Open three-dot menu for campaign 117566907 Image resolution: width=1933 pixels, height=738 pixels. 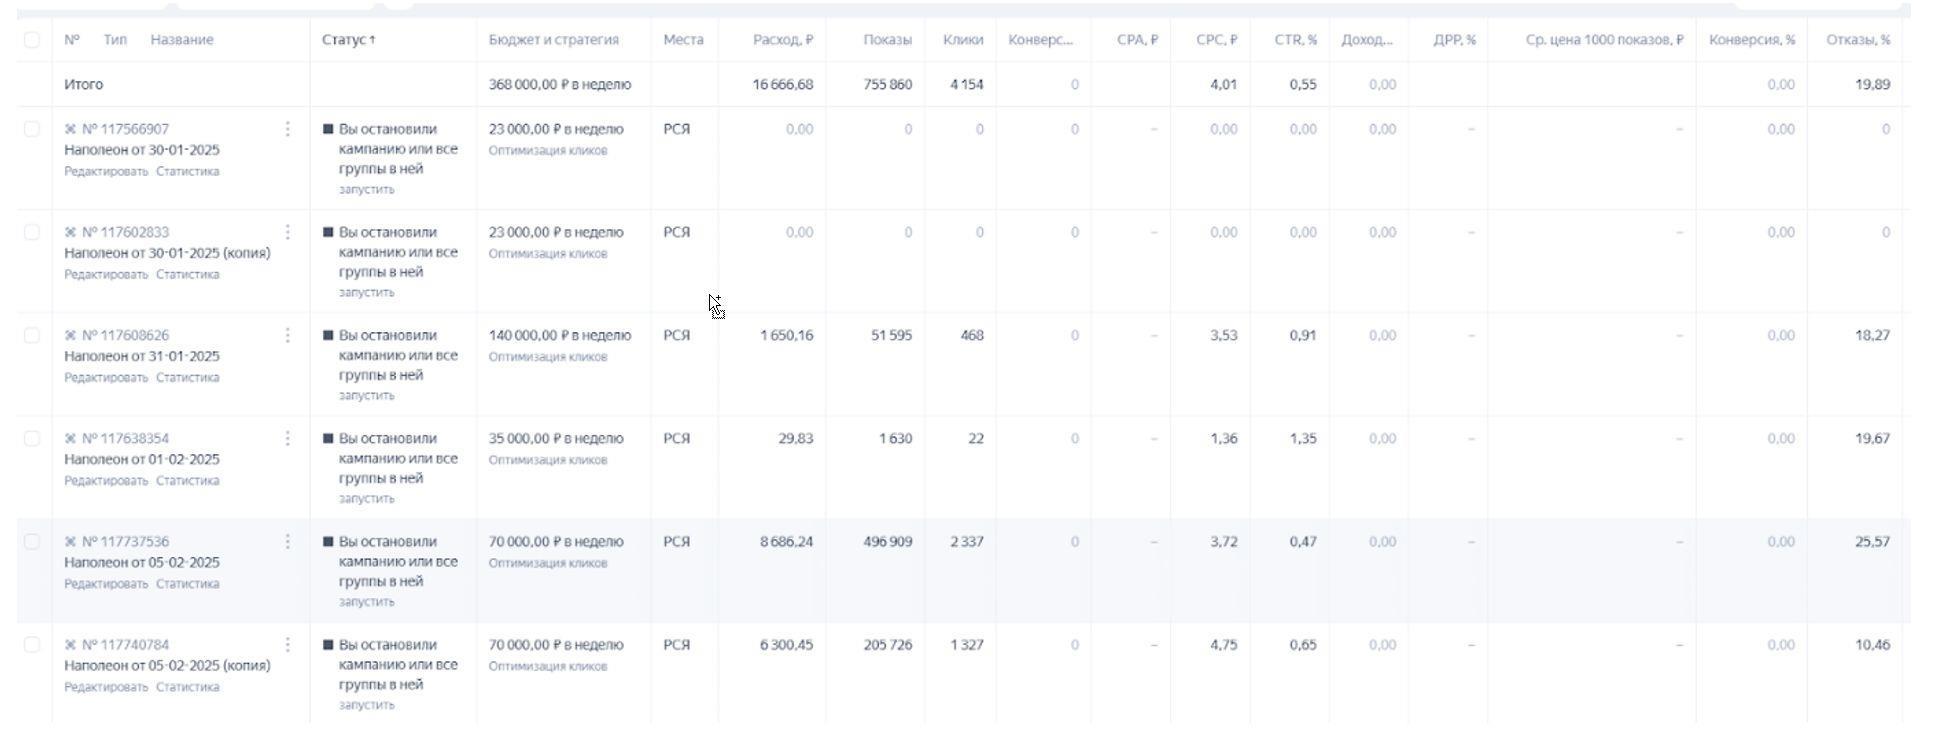[x=288, y=129]
